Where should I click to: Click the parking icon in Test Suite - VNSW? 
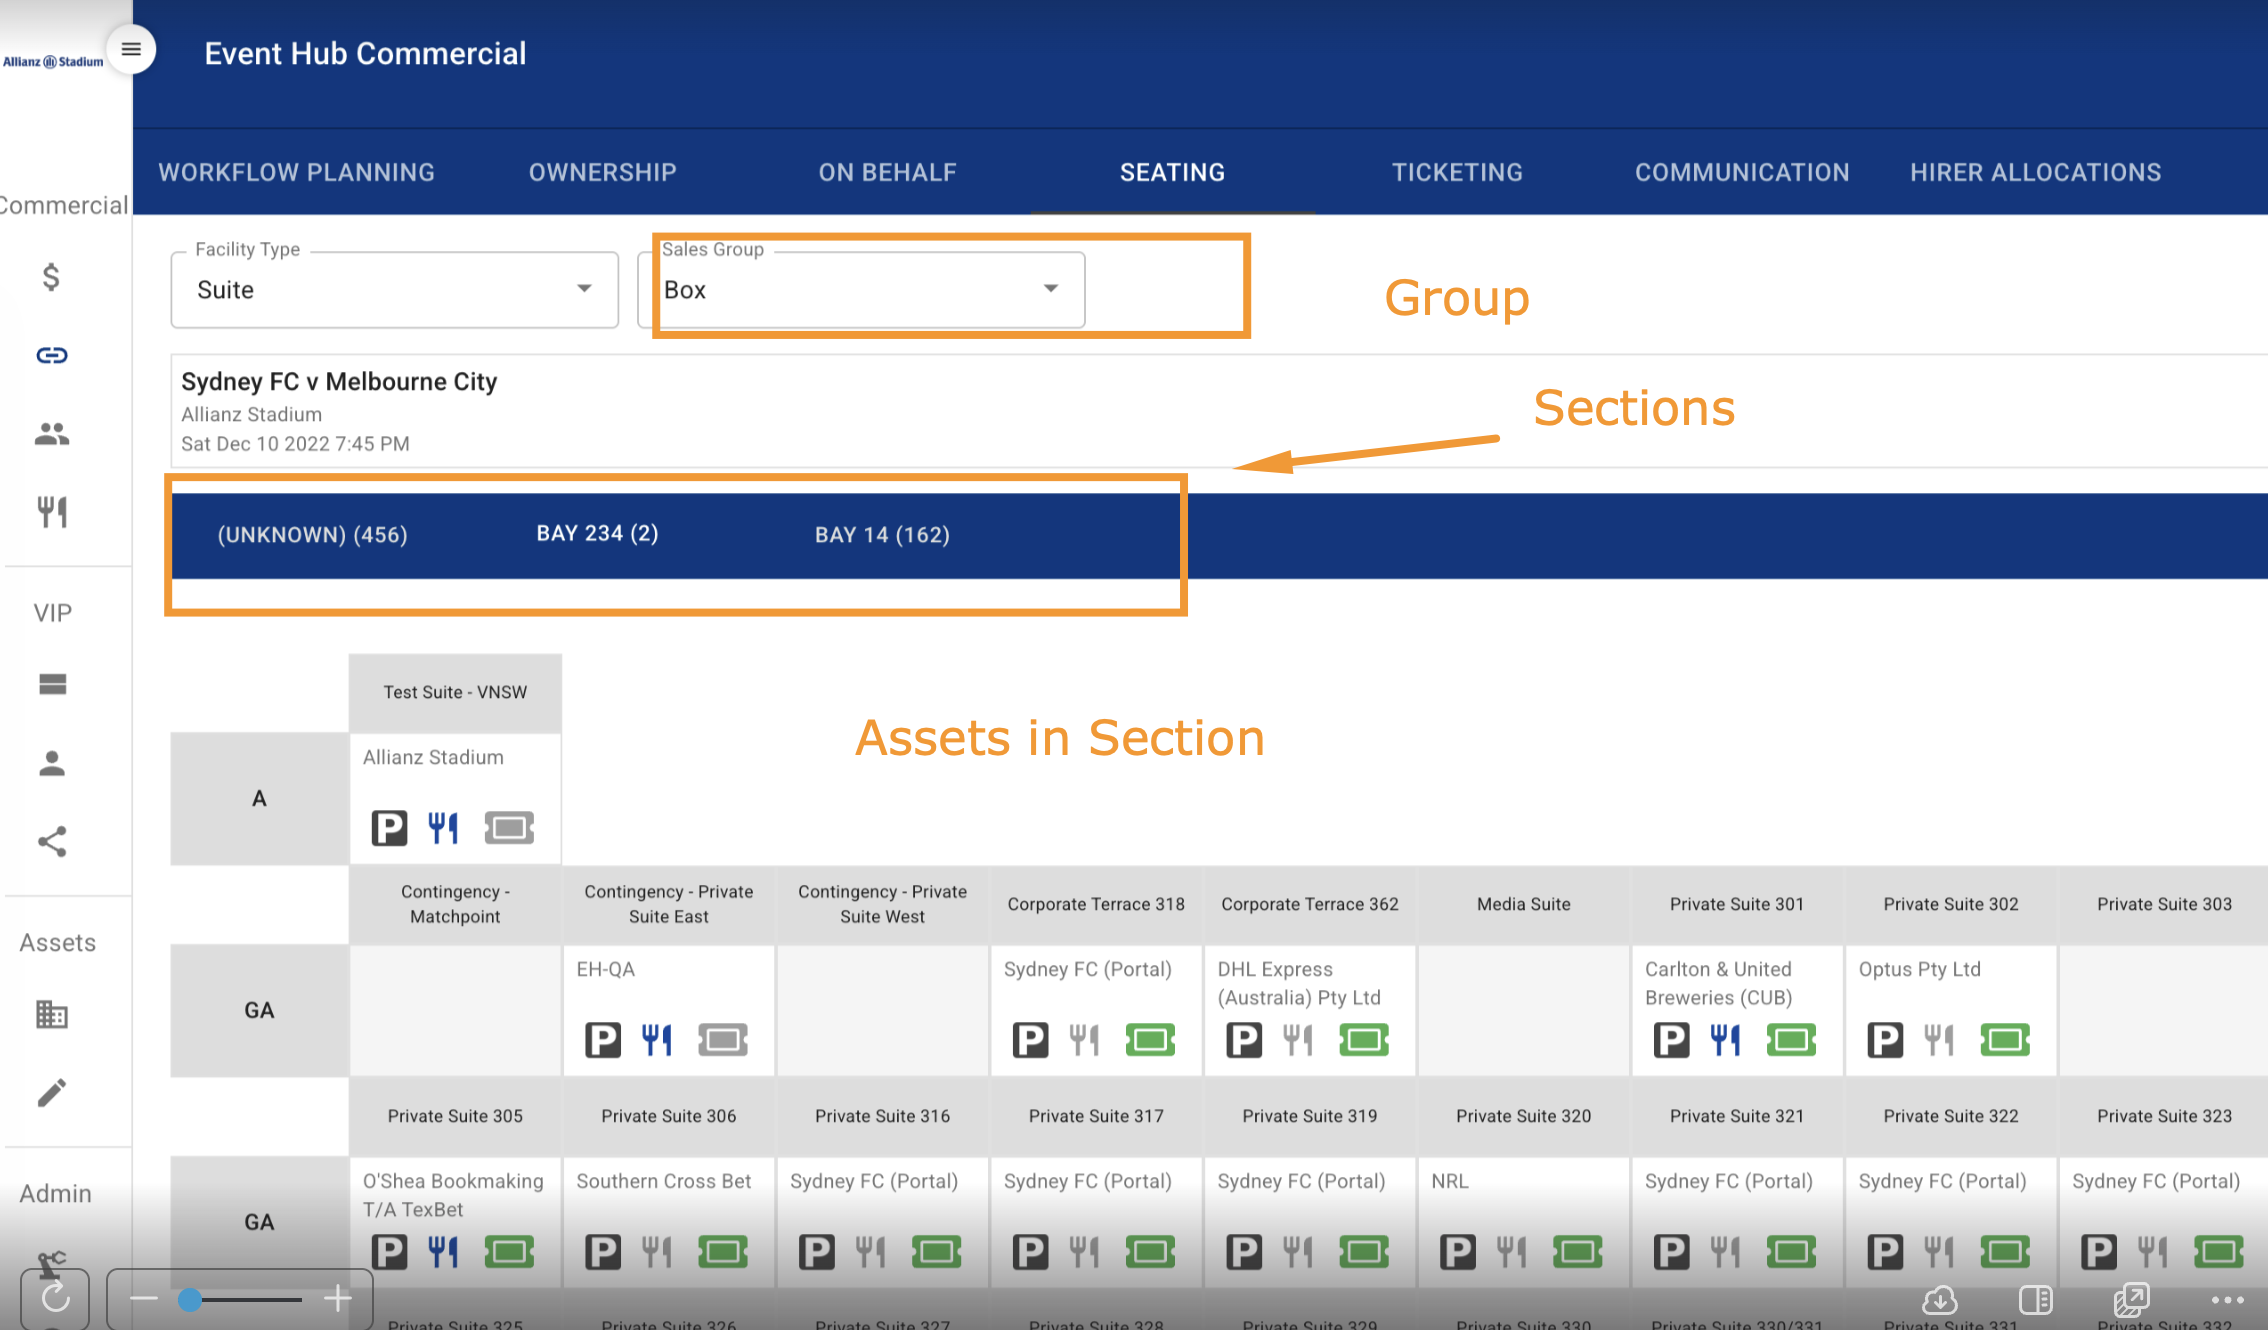pyautogui.click(x=389, y=828)
